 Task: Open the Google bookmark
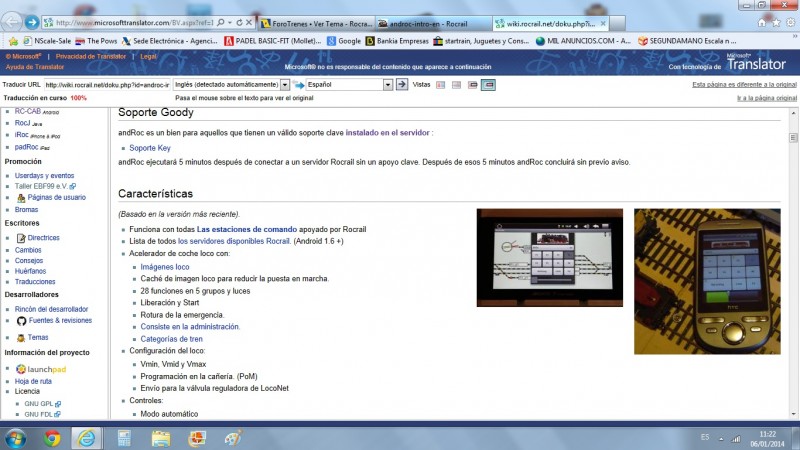pyautogui.click(x=344, y=41)
